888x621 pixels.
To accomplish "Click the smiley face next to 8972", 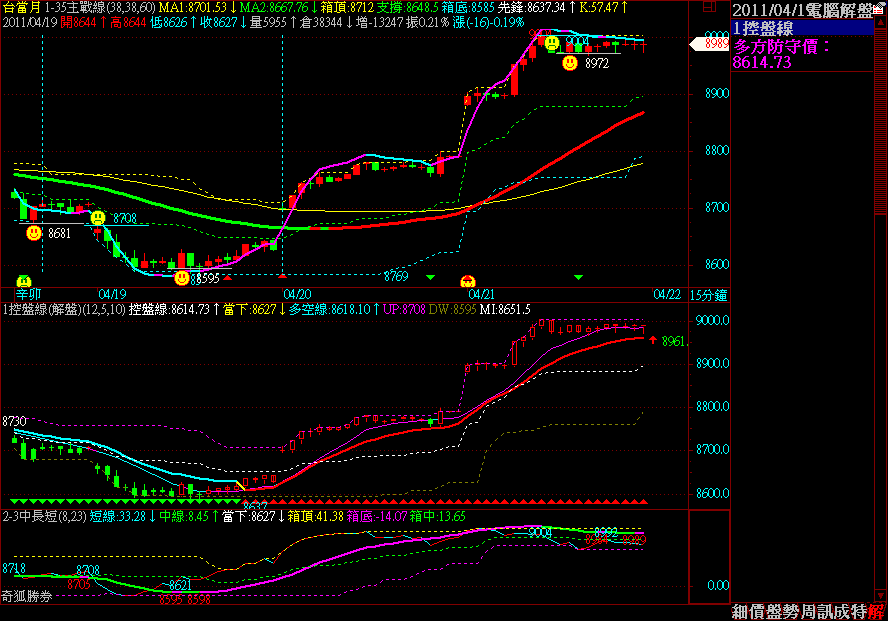I will click(x=569, y=63).
